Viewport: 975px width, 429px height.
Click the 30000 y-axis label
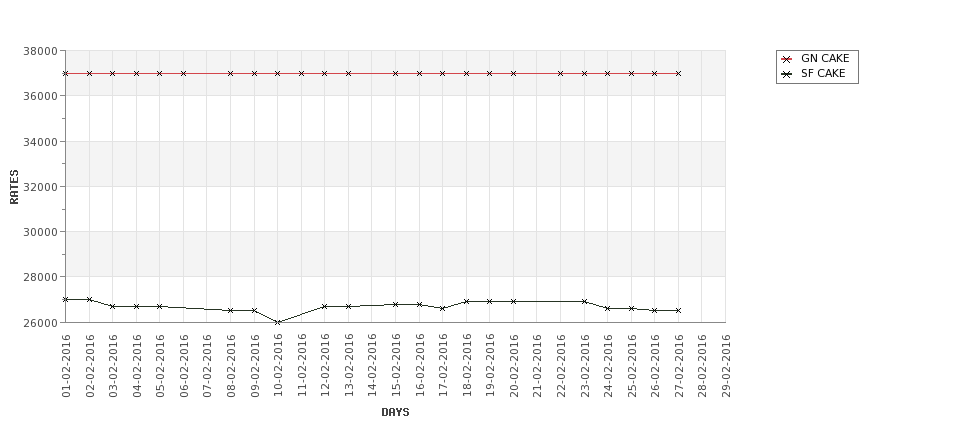coord(40,232)
